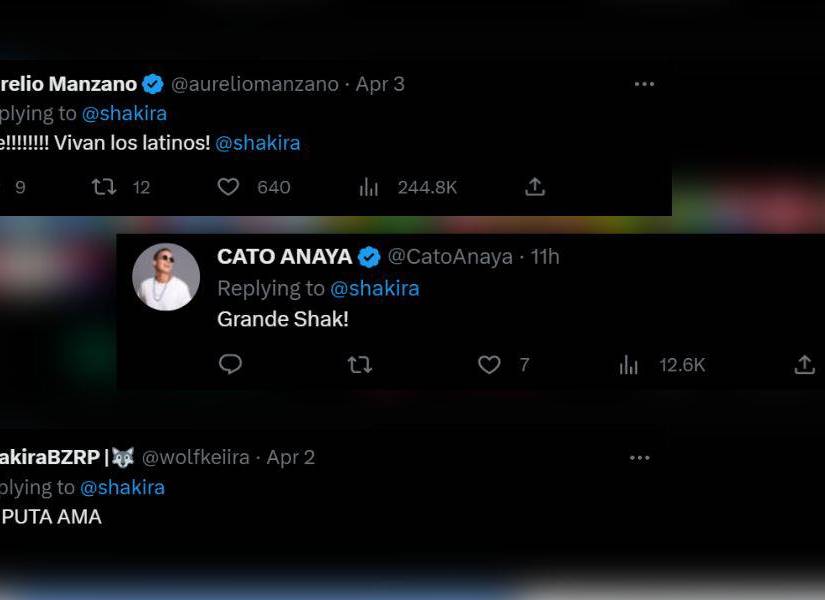Share Cato Anaya's tweet with the upload icon

coord(804,365)
